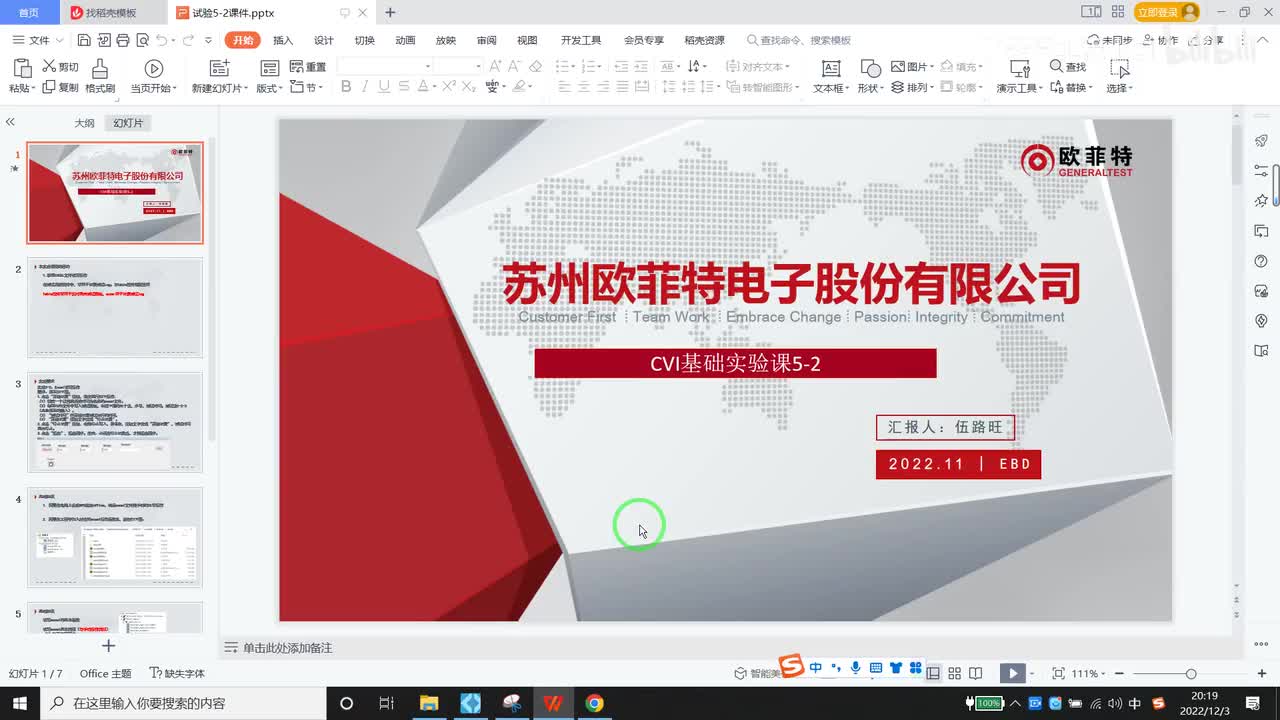
Task: Collapse the slide panel with double chevron
Action: [x=10, y=122]
